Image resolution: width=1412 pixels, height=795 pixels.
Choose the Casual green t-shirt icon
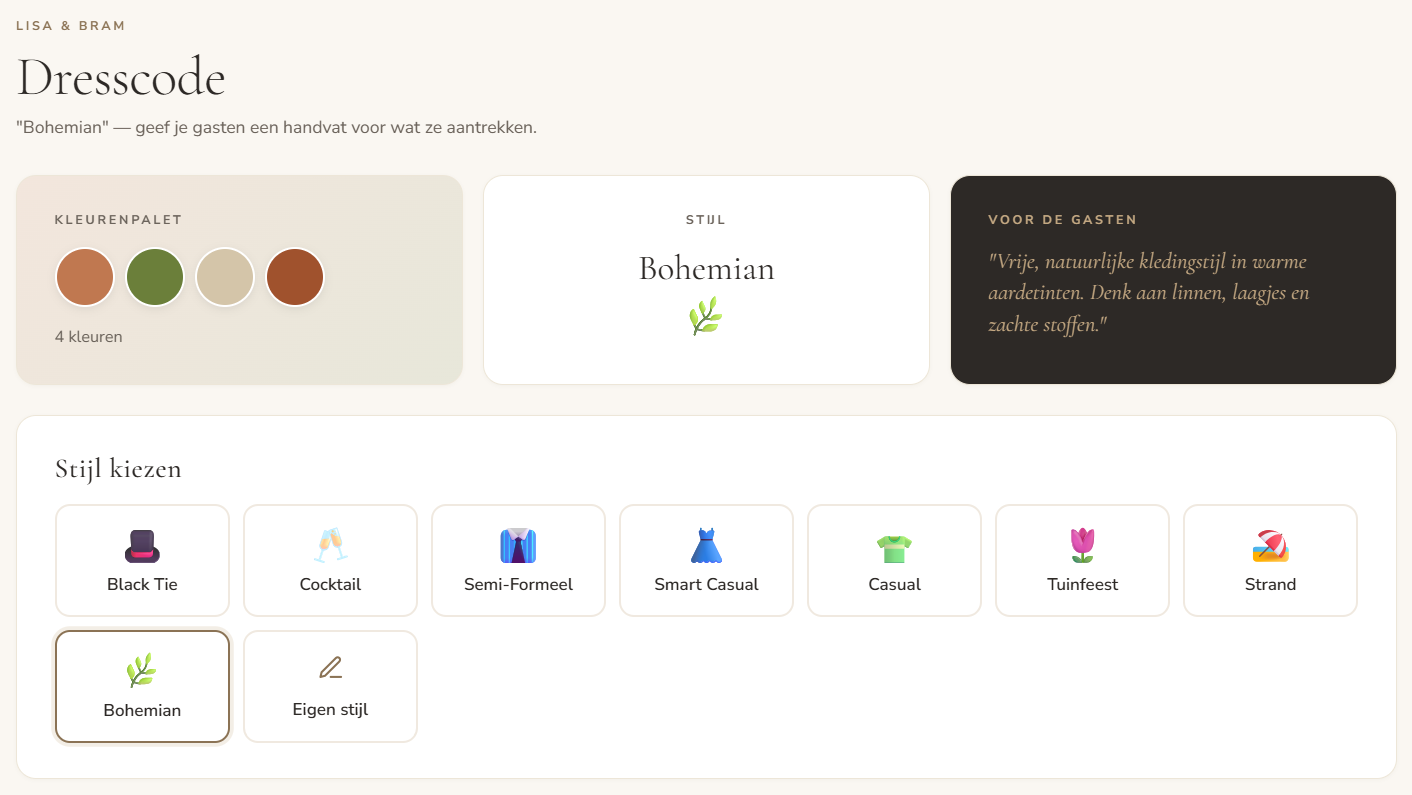[x=894, y=546]
